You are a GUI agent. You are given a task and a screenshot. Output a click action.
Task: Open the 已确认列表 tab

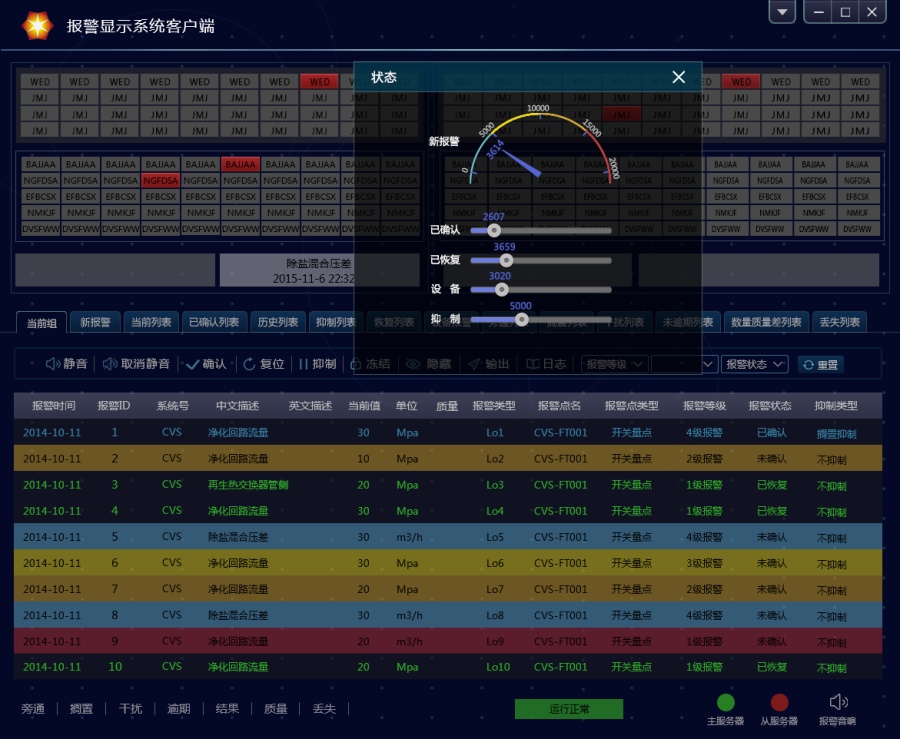(x=214, y=322)
